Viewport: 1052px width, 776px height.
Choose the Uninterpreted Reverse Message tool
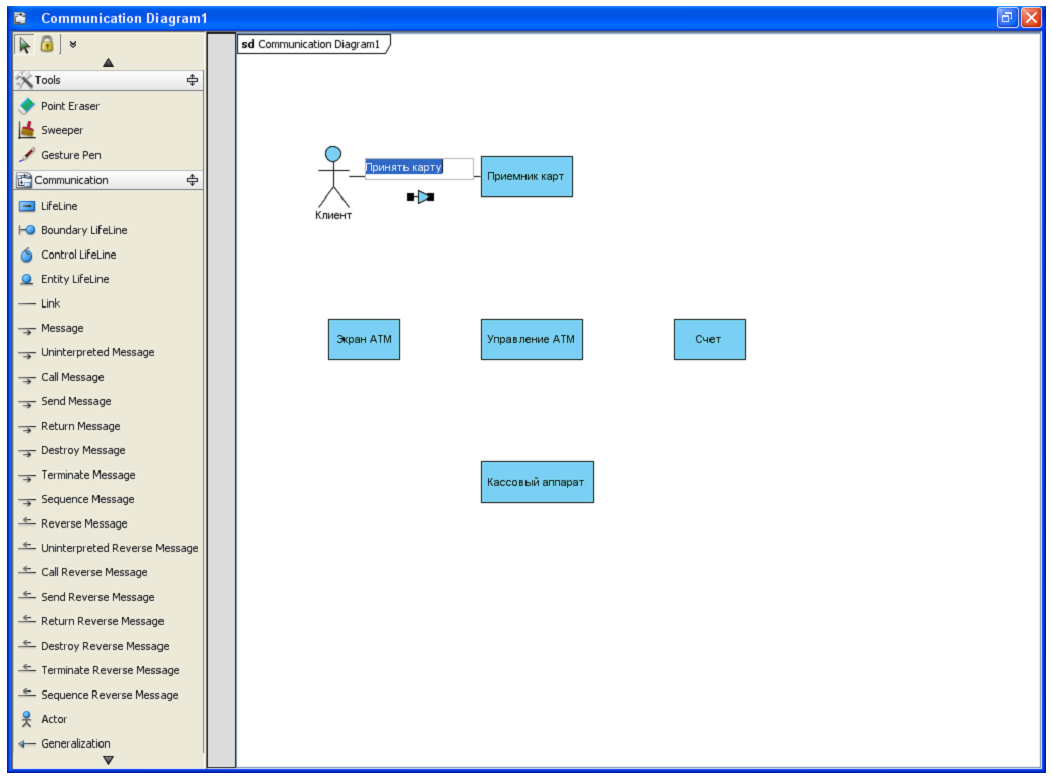click(108, 548)
